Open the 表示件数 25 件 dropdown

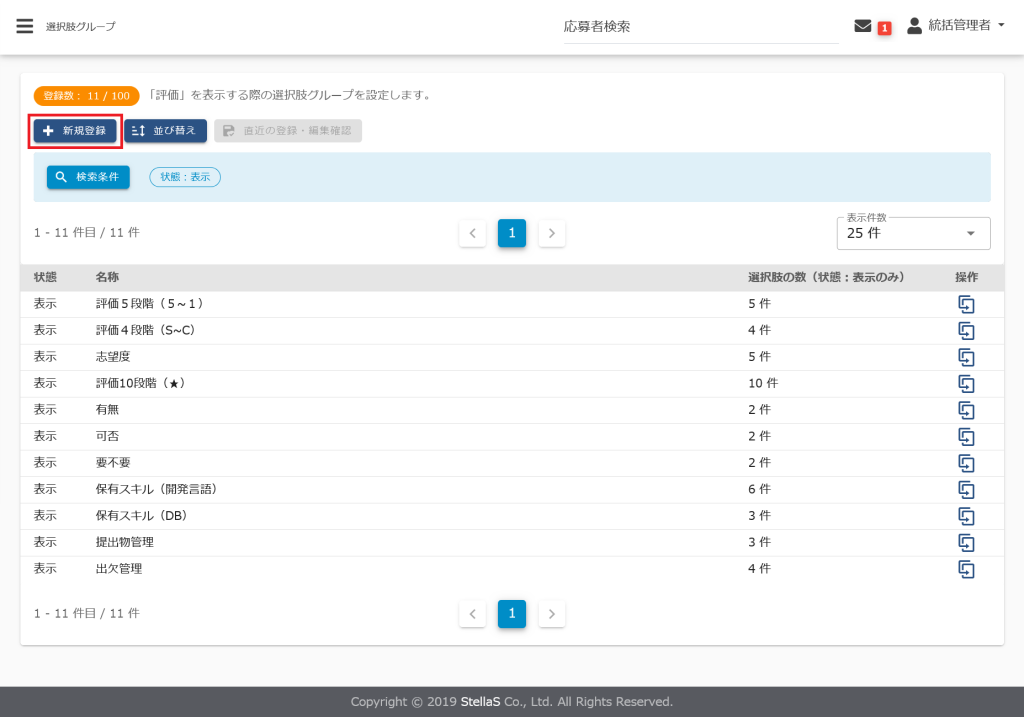click(913, 233)
